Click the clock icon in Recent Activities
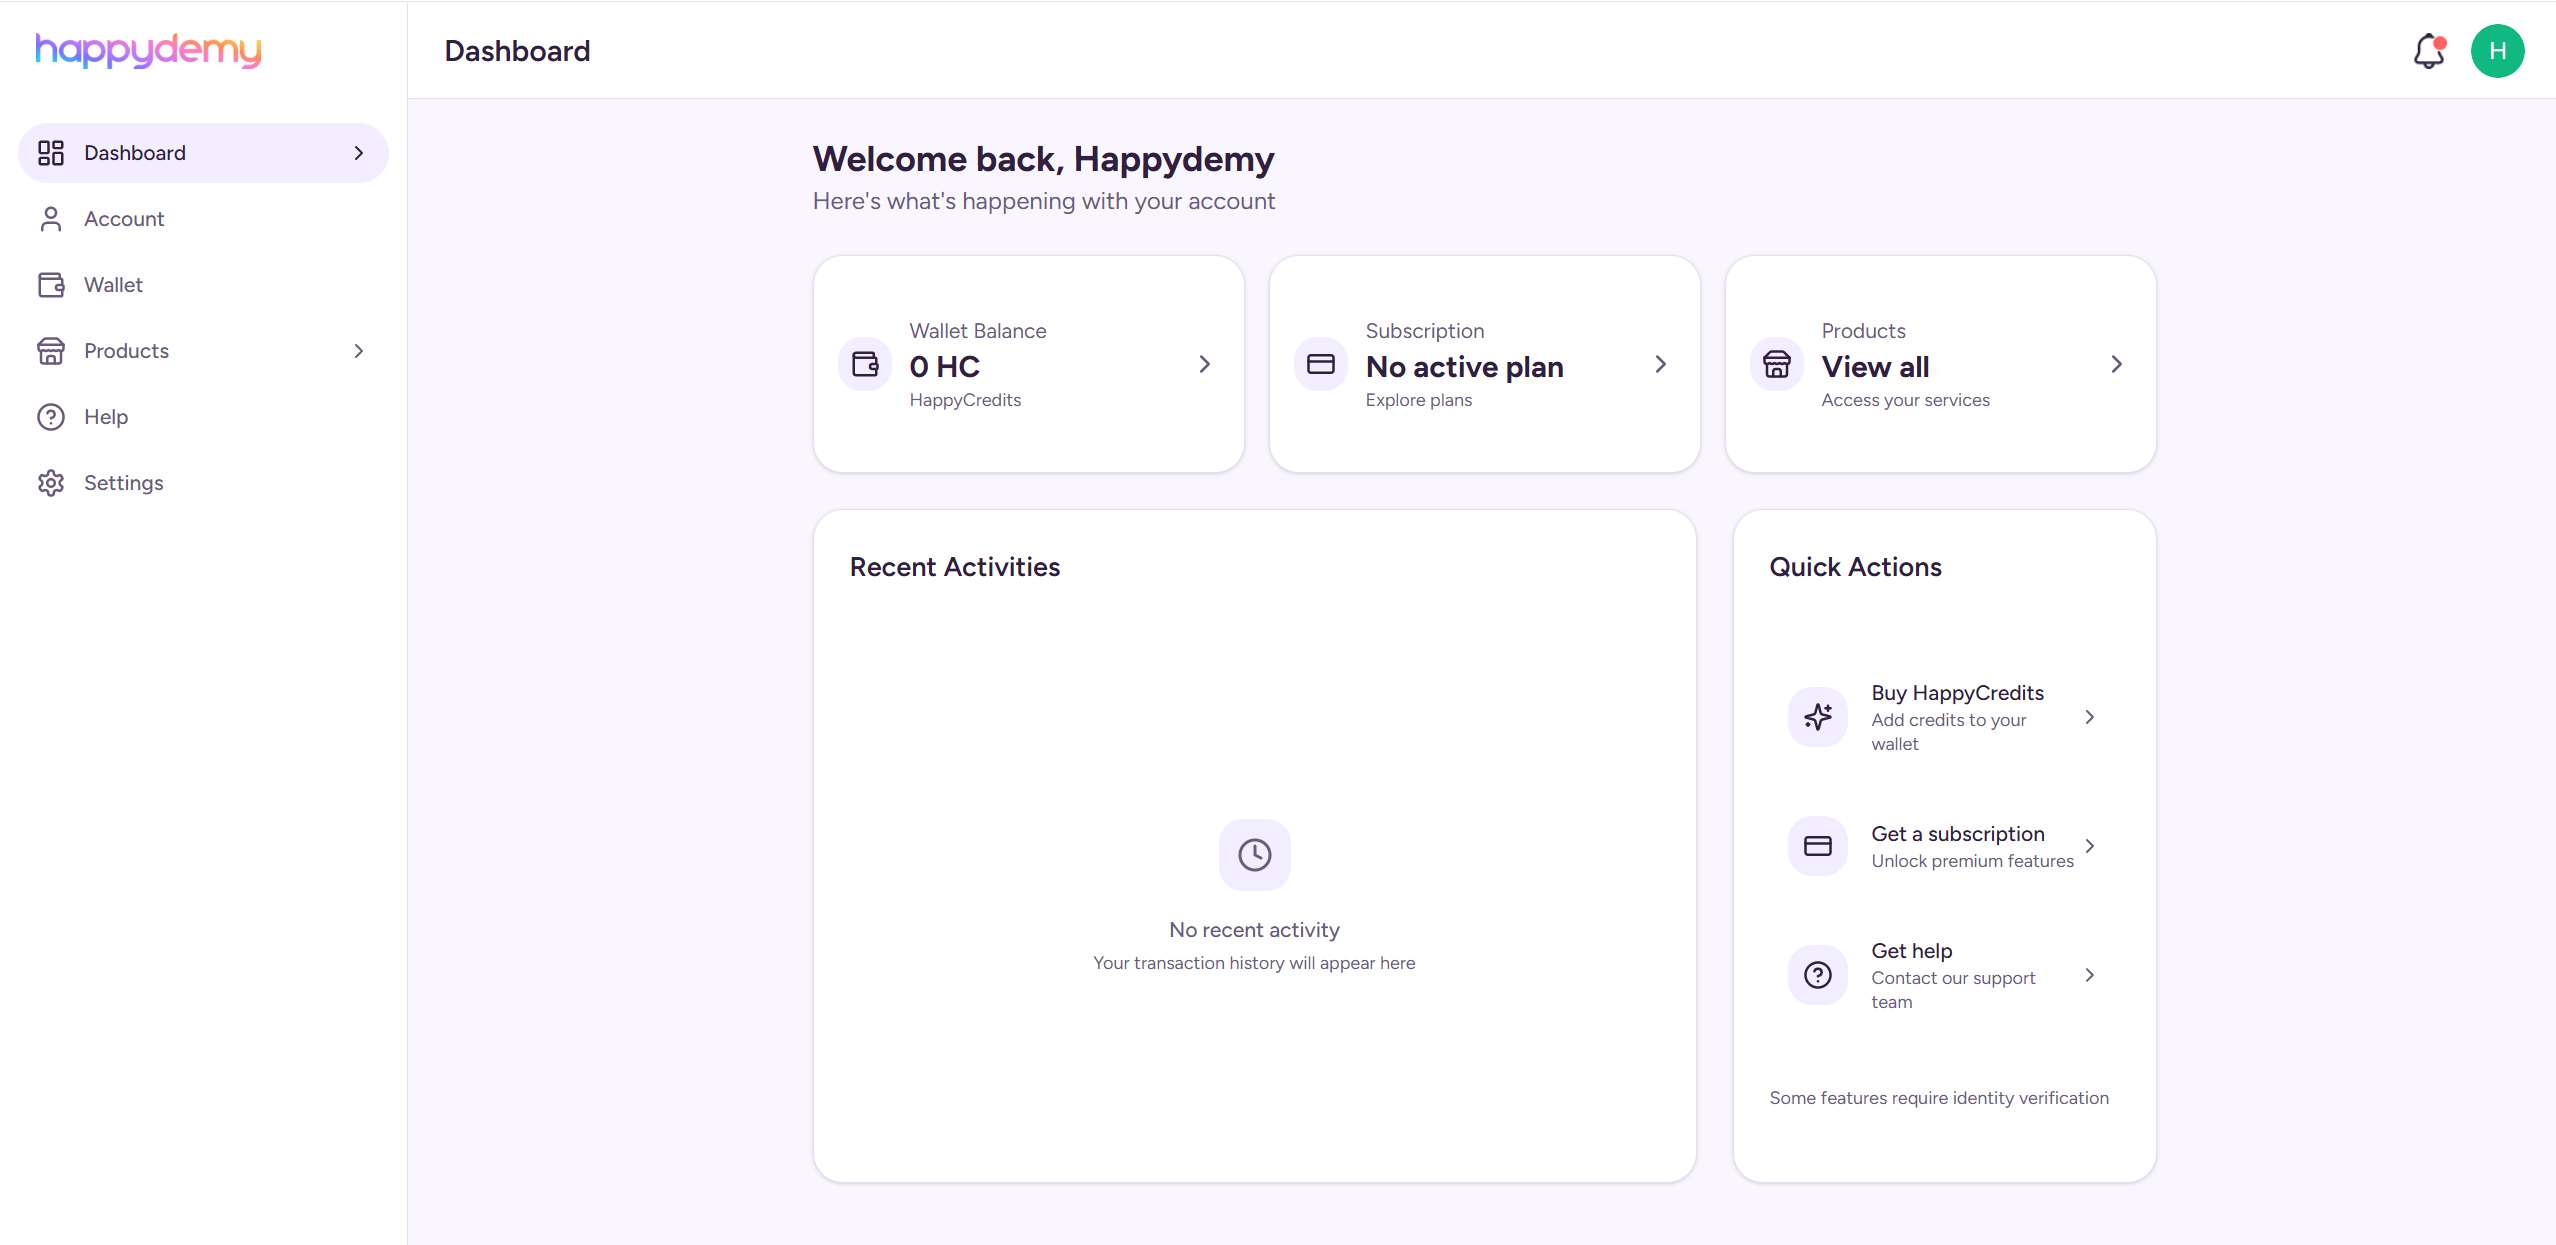This screenshot has height=1245, width=2556. (x=1254, y=855)
